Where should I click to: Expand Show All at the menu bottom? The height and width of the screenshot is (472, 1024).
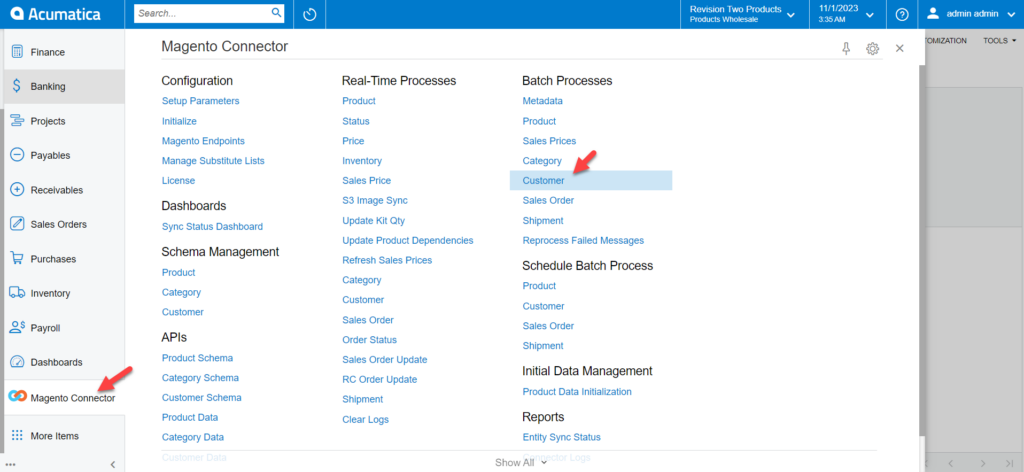coord(520,462)
